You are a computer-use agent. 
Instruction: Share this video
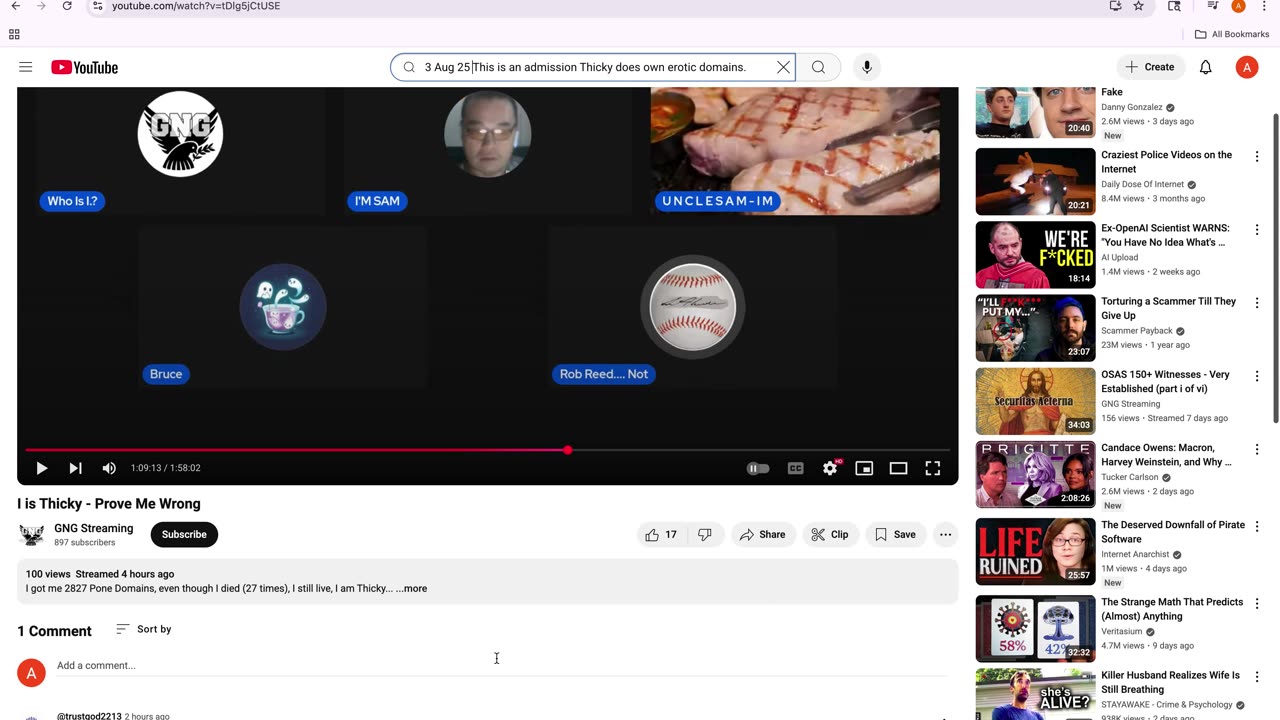click(x=763, y=535)
